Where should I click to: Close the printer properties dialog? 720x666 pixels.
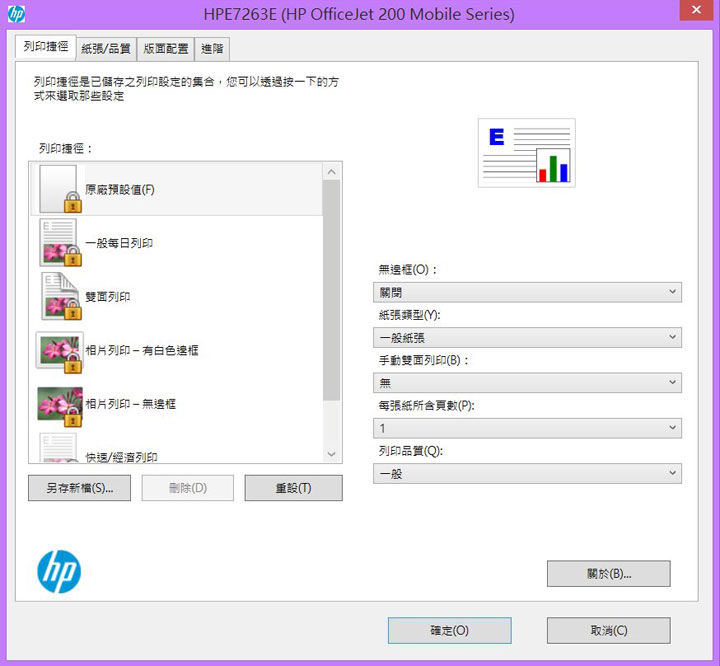(697, 10)
